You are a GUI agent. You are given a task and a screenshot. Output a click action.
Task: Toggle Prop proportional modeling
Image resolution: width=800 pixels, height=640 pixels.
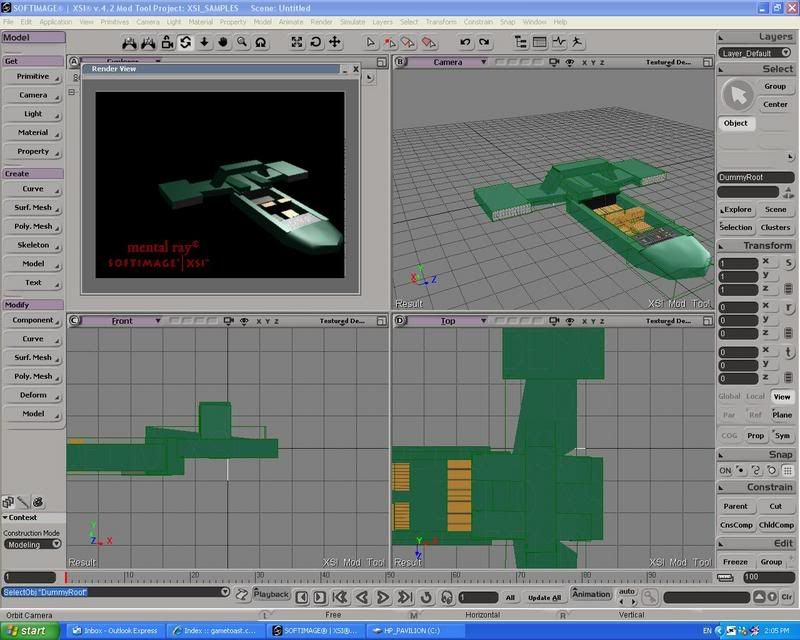pos(755,435)
